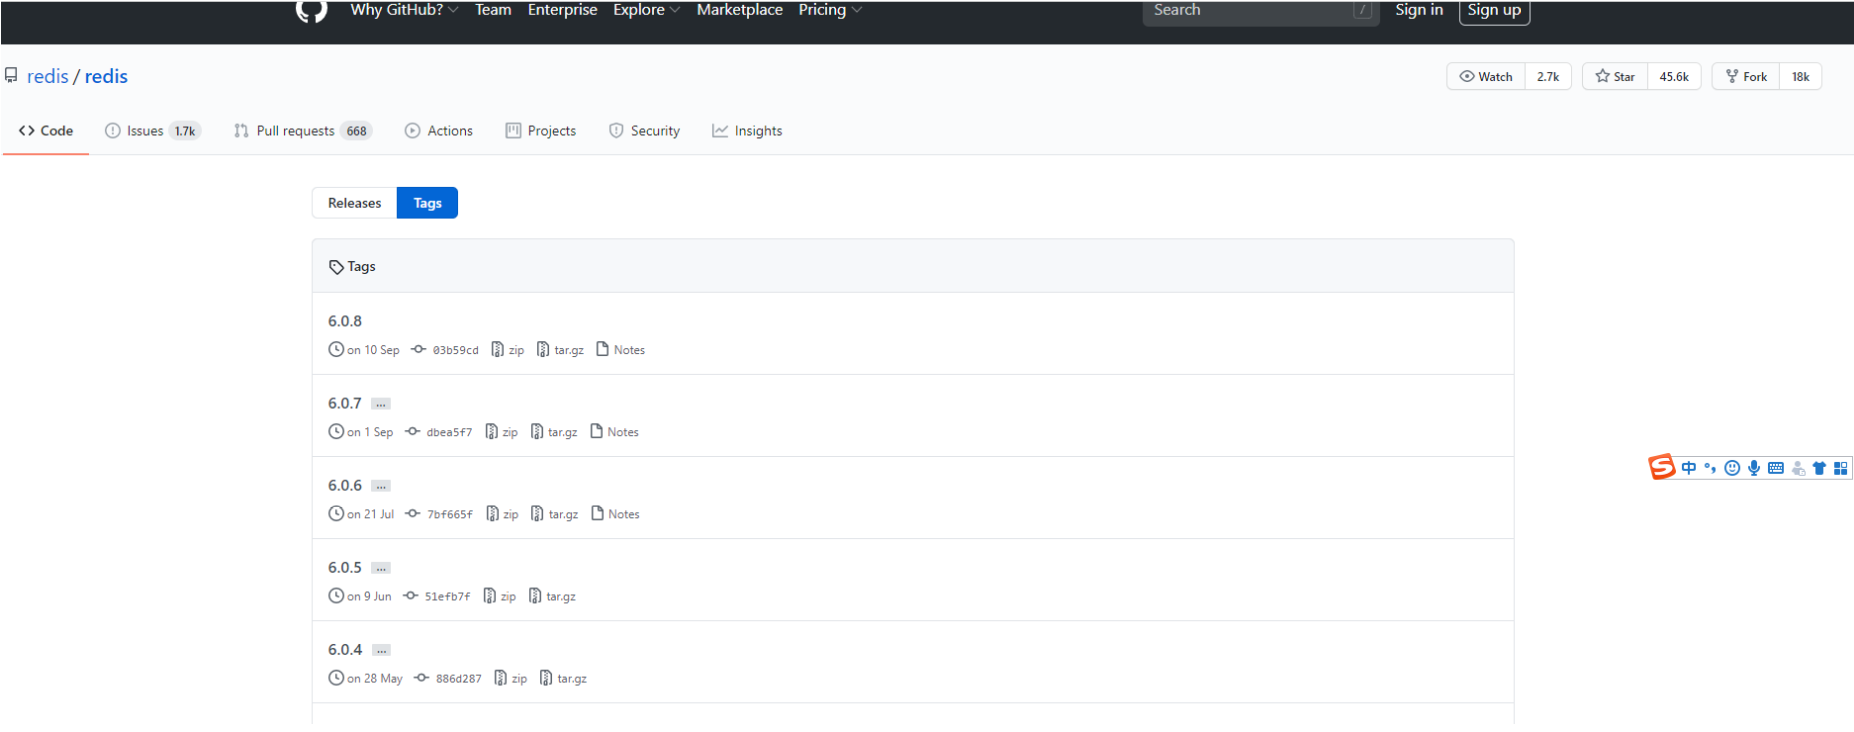Click the Watch button

point(1486,76)
